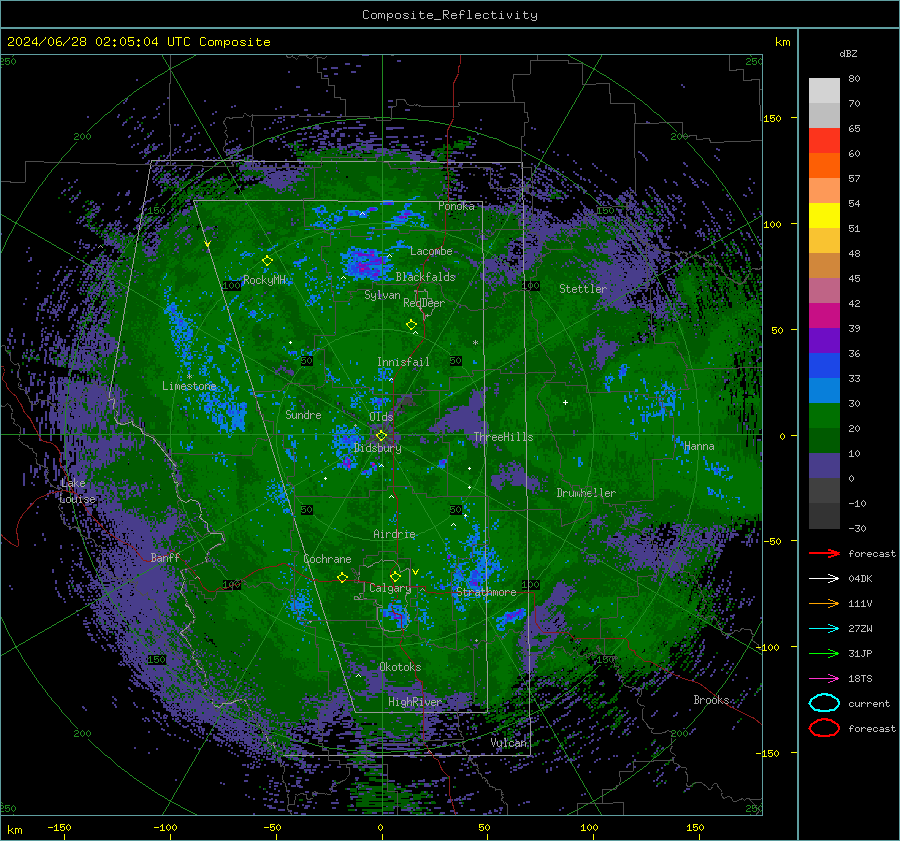The width and height of the screenshot is (900, 841).
Task: Click the dBZ legend heading
Action: 848,53
